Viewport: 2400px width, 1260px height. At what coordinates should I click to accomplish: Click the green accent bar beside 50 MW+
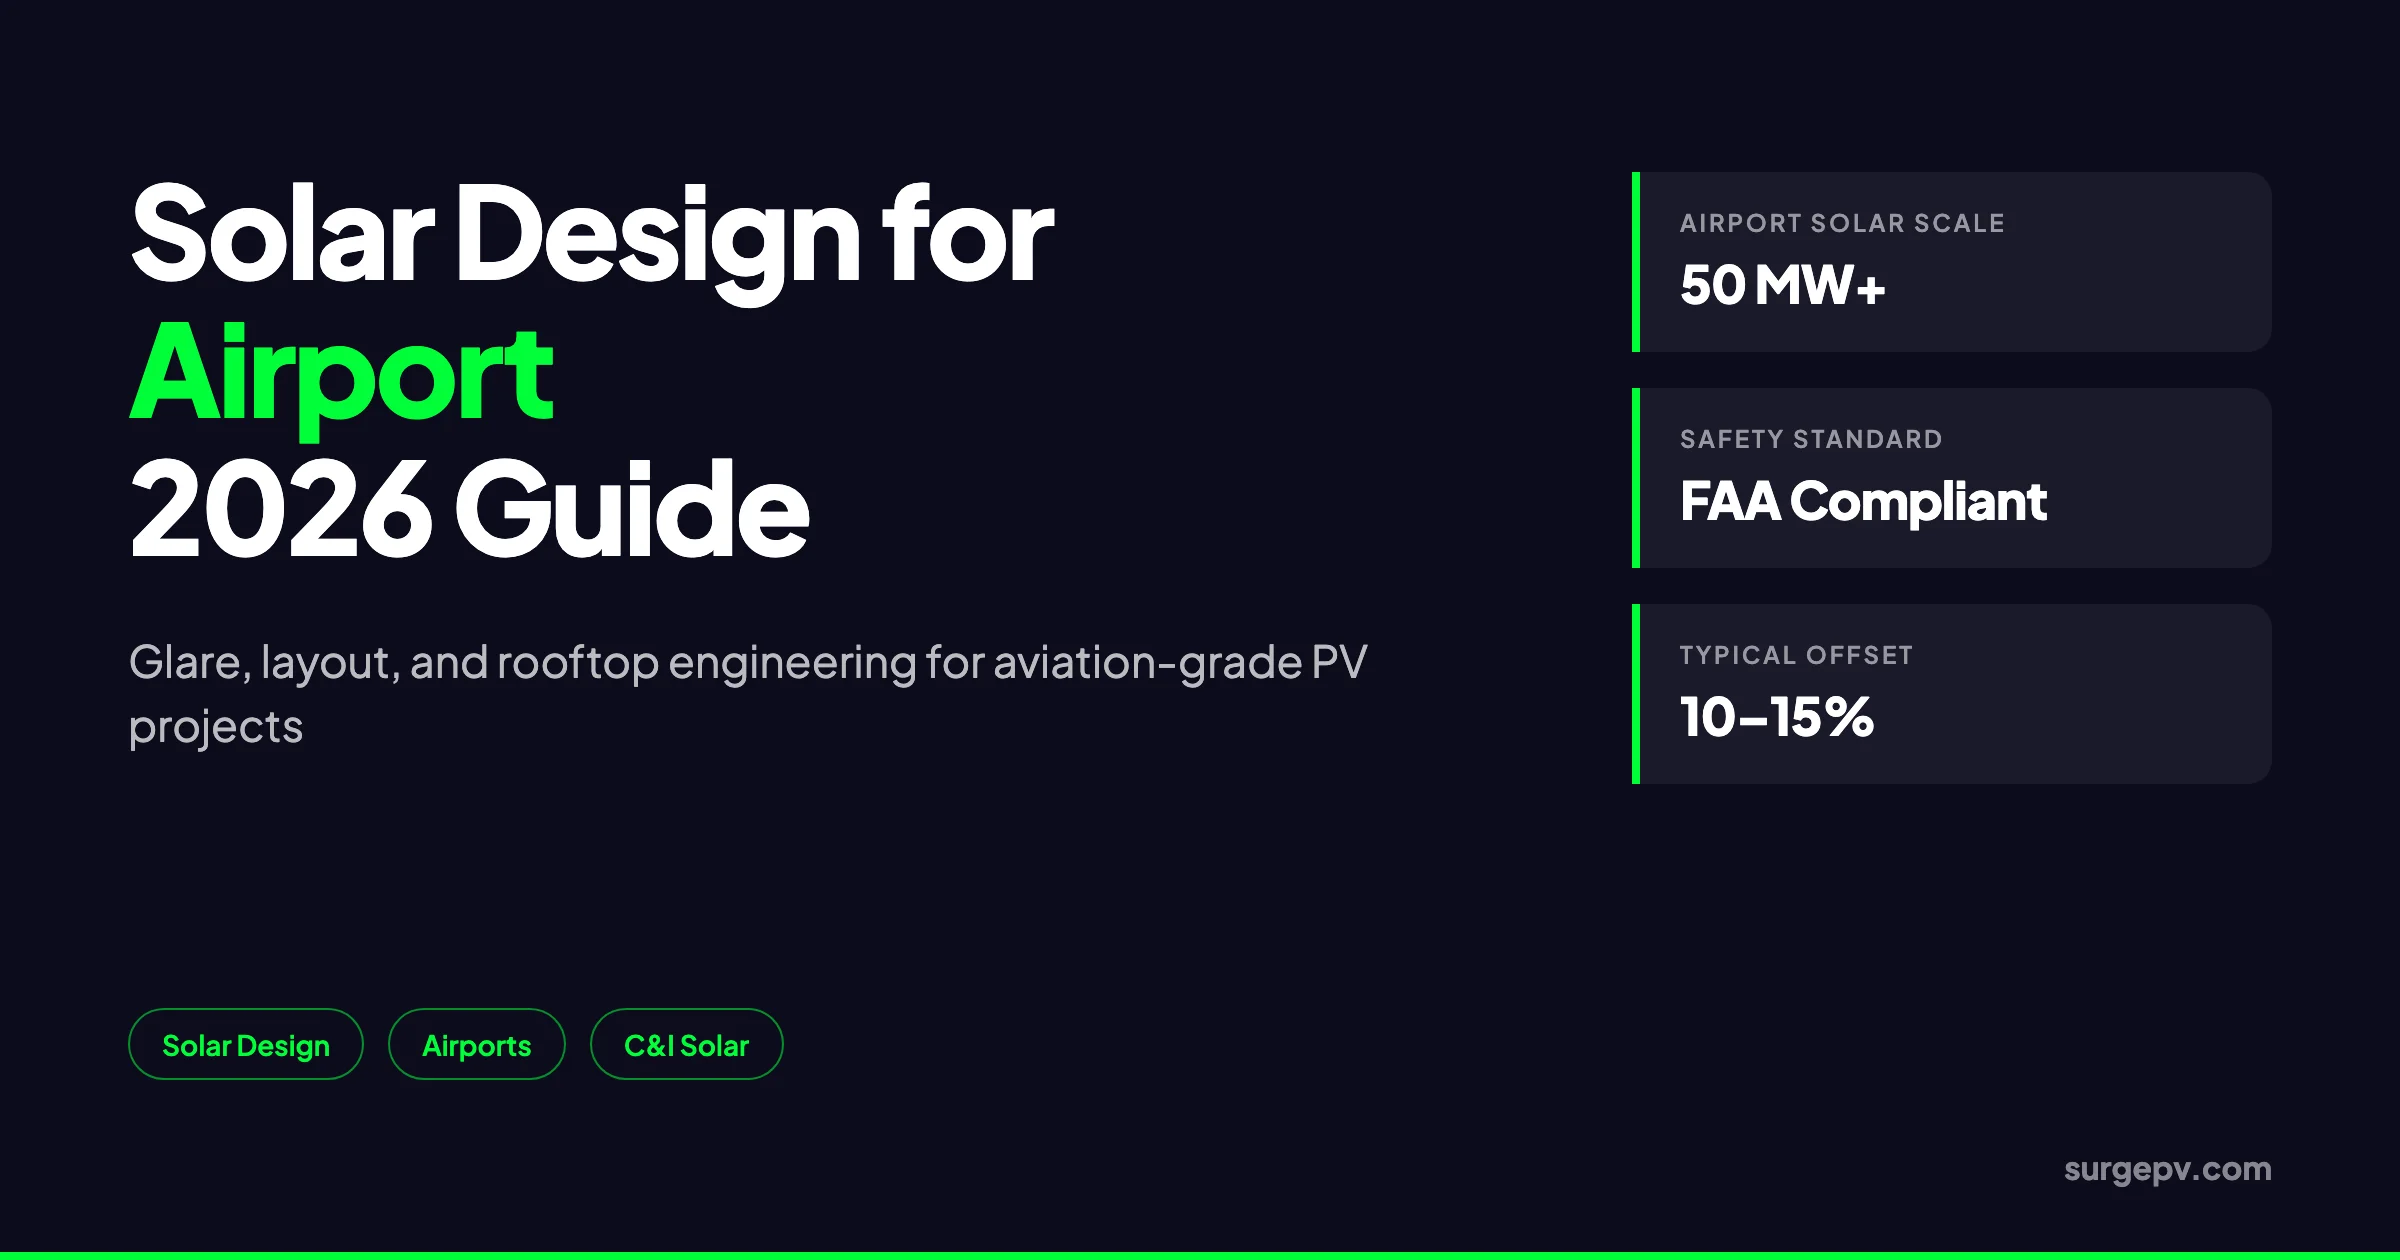tap(1636, 262)
